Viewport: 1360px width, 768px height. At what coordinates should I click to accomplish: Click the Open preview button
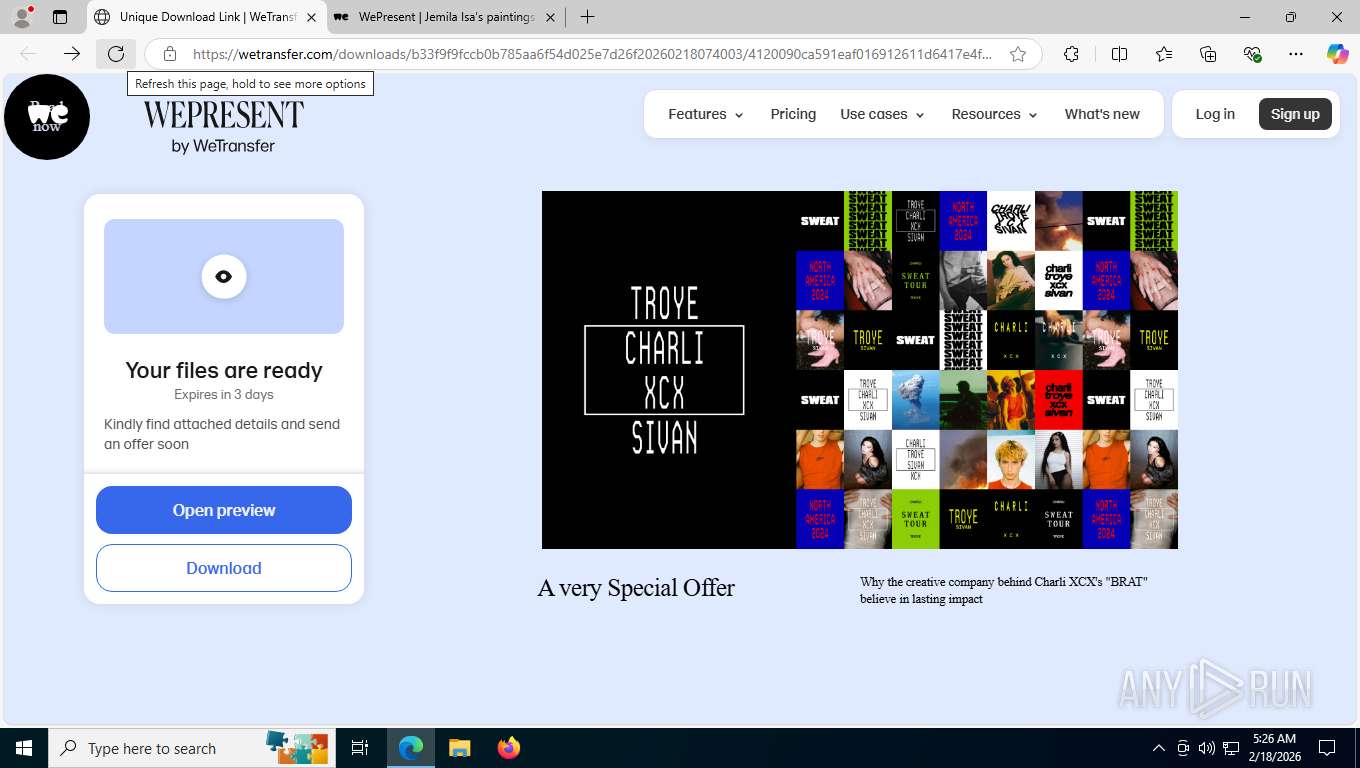click(224, 510)
